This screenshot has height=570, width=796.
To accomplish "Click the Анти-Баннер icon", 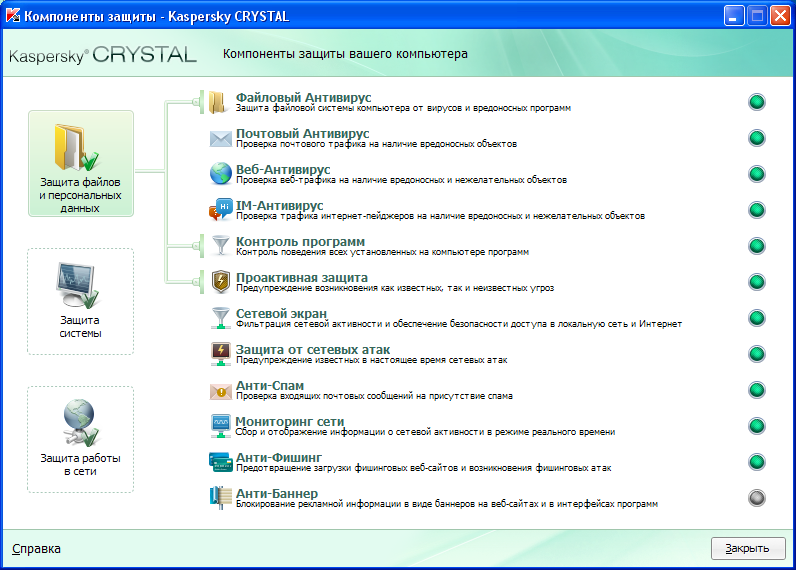I will point(220,498).
